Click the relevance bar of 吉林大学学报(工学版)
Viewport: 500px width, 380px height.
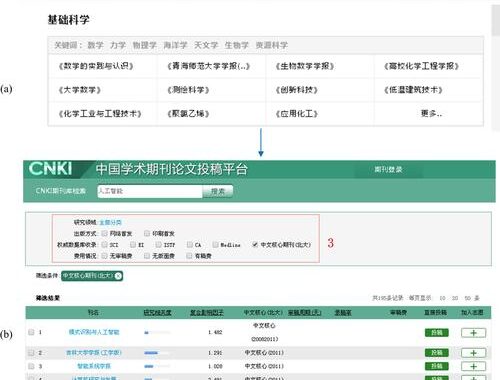coord(157,353)
